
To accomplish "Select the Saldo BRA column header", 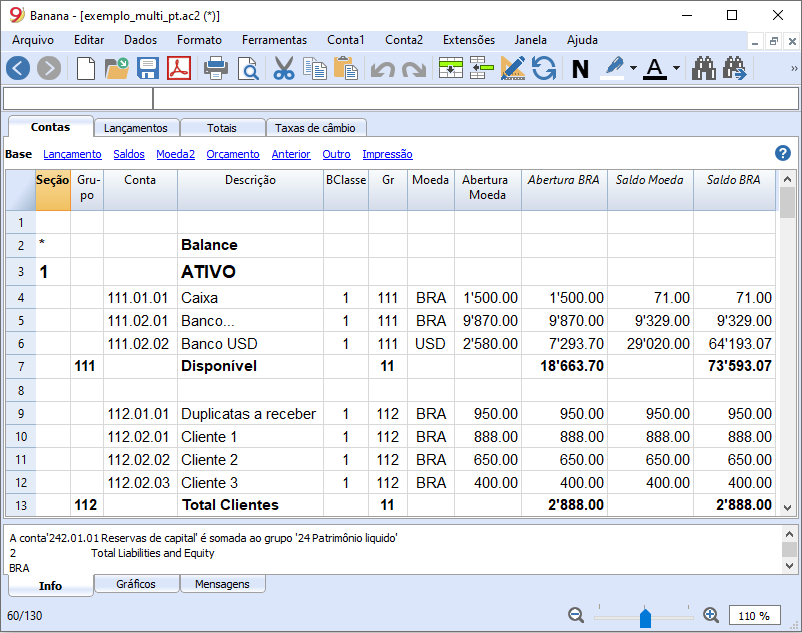I will coord(734,190).
